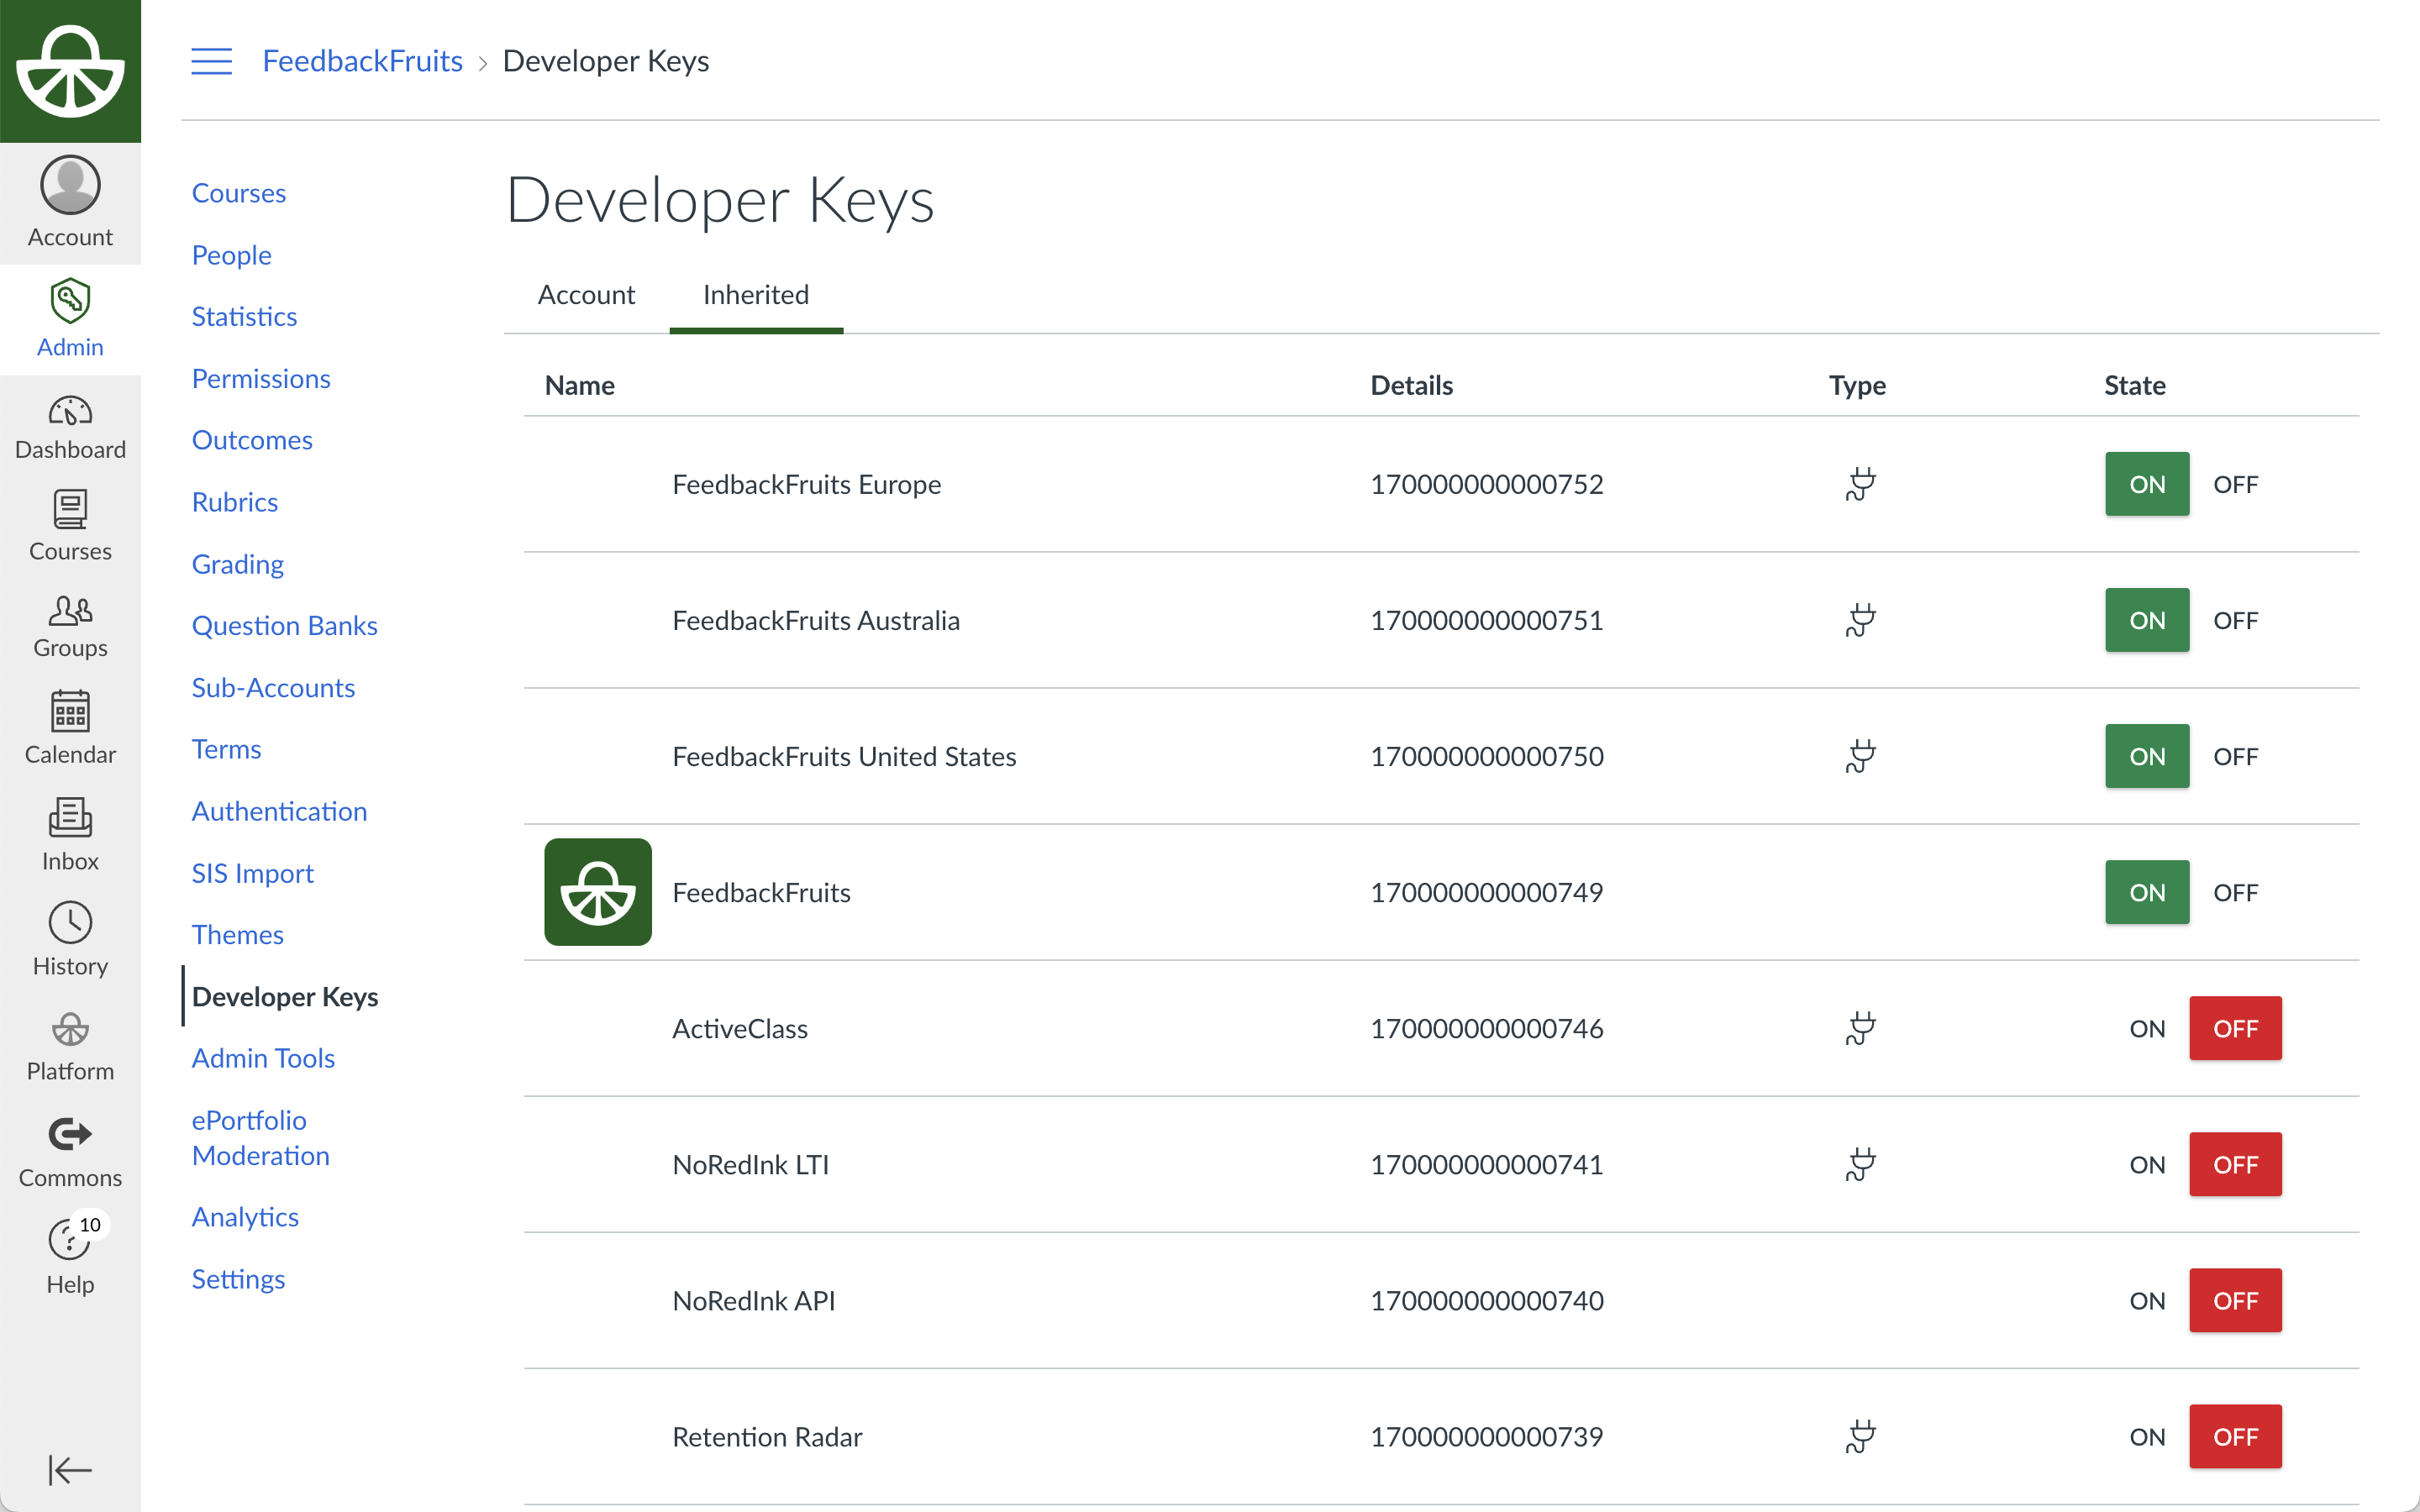Turn ON the NoRedInk LTI key
The width and height of the screenshot is (2420, 1512).
[2147, 1164]
